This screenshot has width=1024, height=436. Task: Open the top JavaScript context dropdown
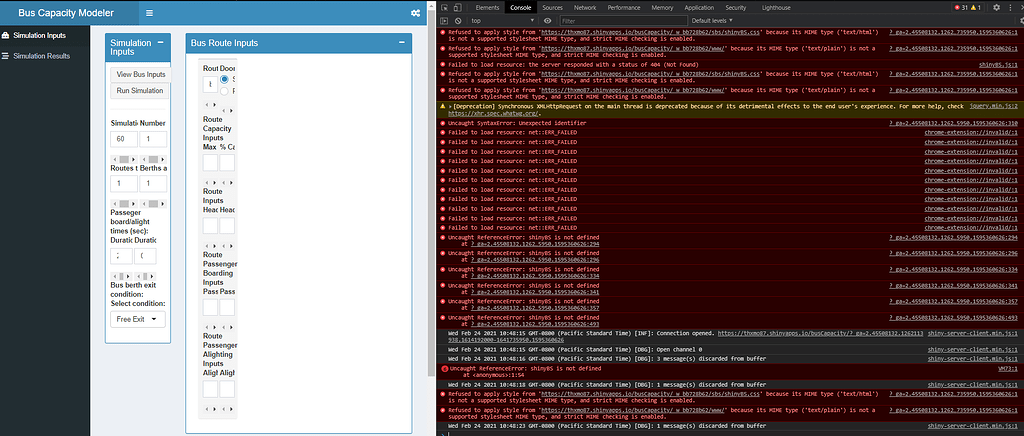503,20
